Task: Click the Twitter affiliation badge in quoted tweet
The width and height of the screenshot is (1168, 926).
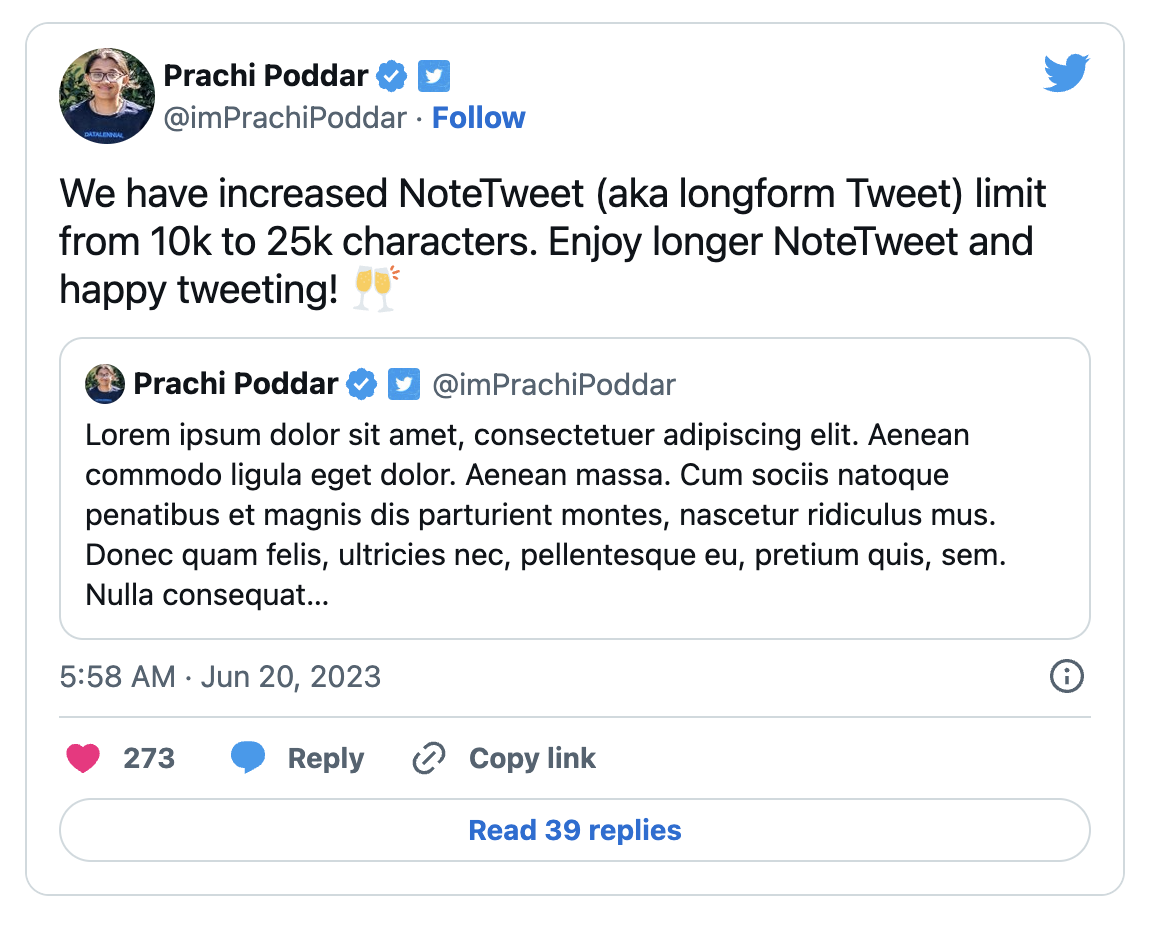Action: [x=404, y=384]
